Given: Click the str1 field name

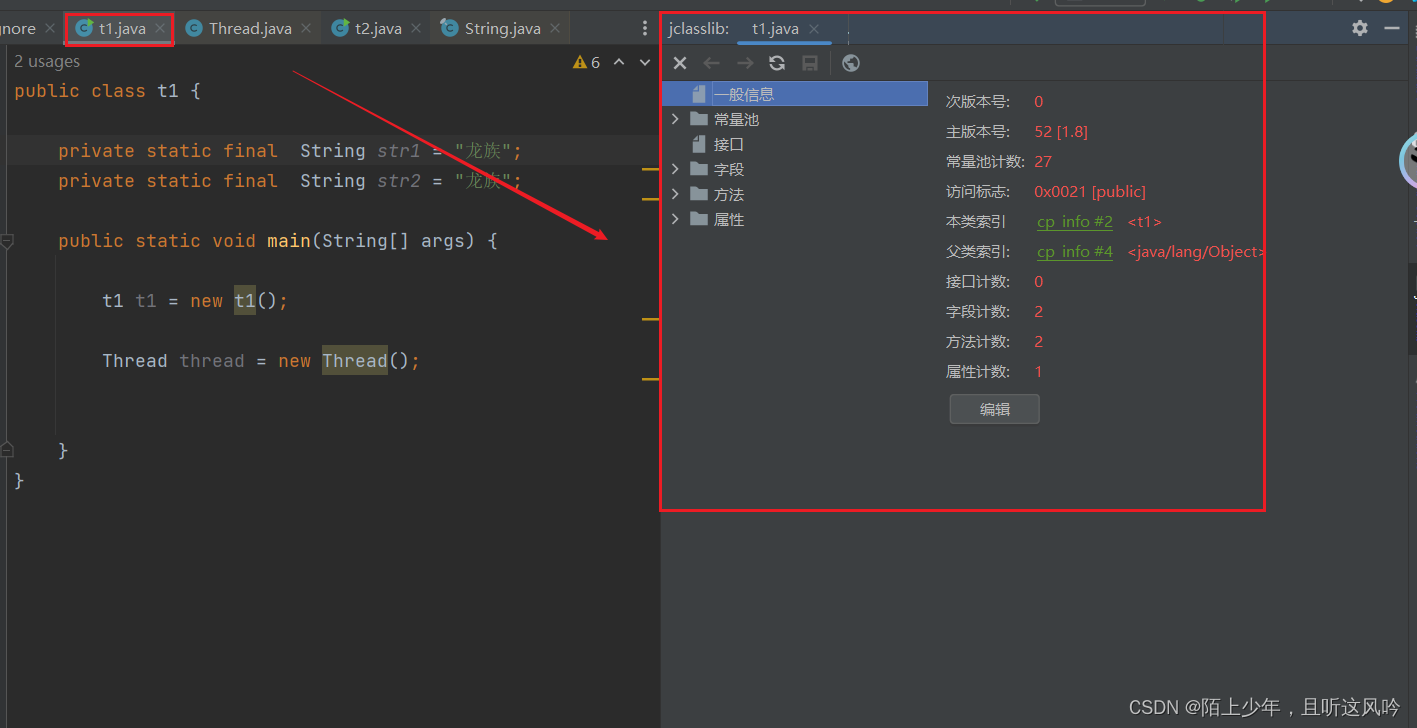Looking at the screenshot, I should click(399, 151).
